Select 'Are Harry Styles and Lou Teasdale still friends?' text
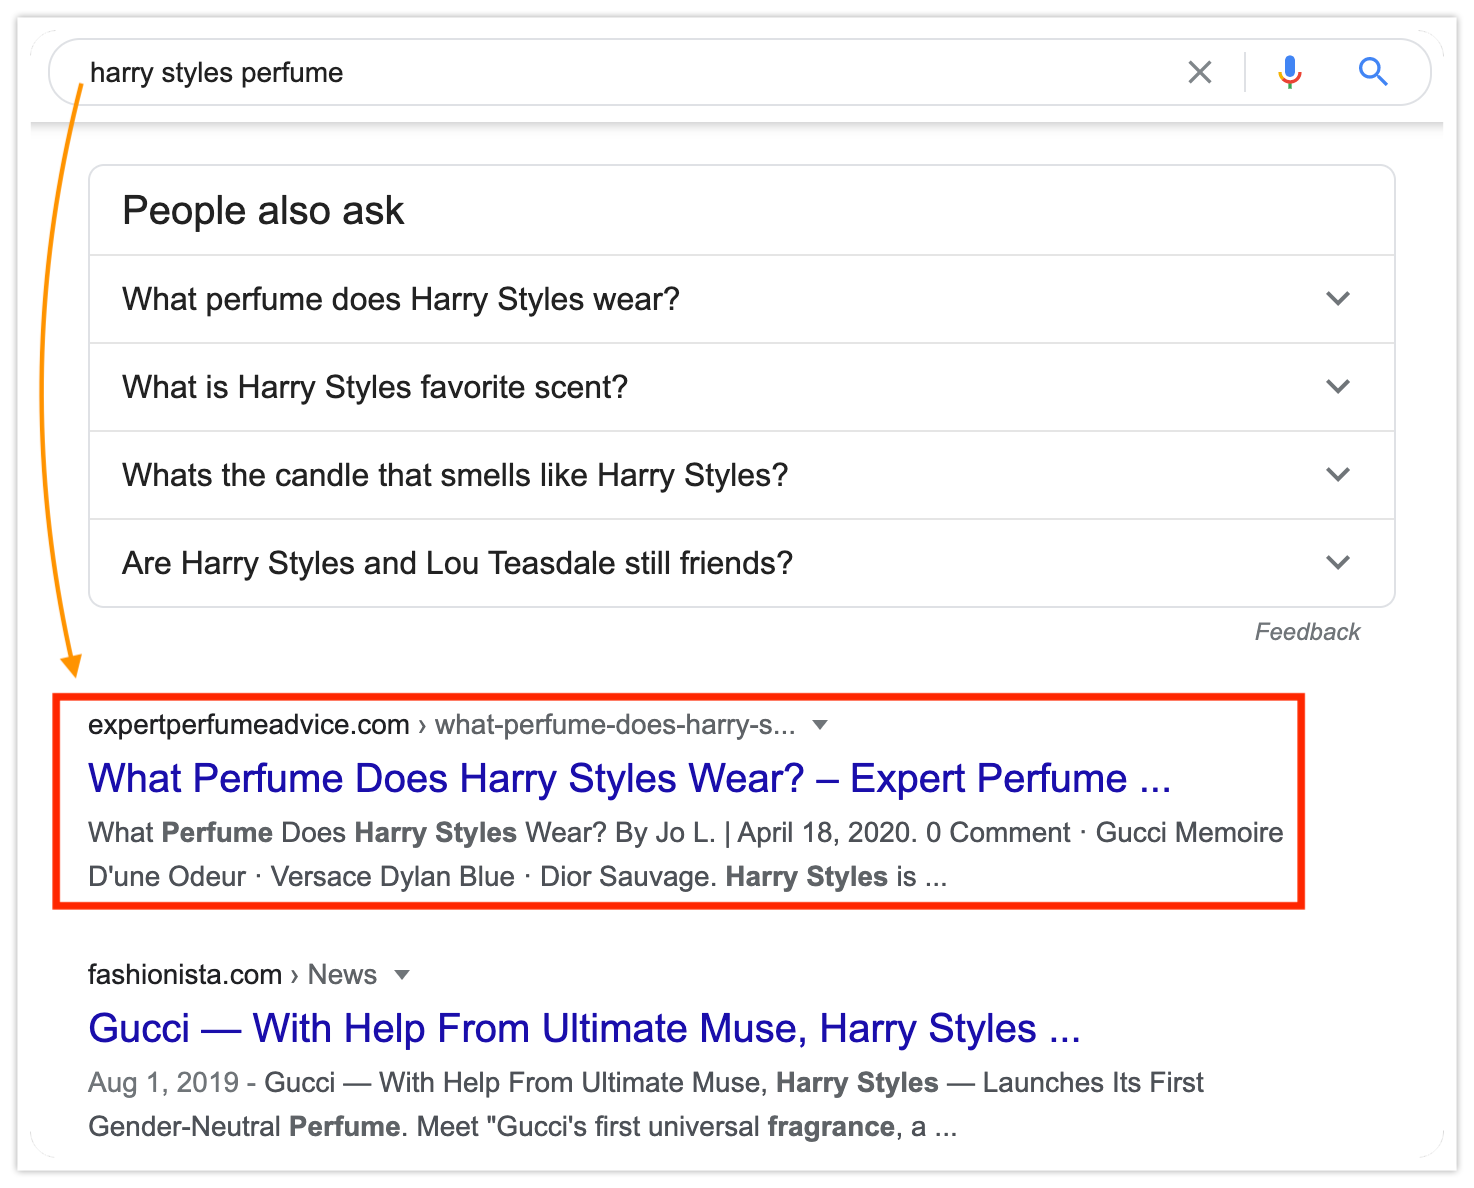This screenshot has height=1188, width=1474. pos(457,563)
